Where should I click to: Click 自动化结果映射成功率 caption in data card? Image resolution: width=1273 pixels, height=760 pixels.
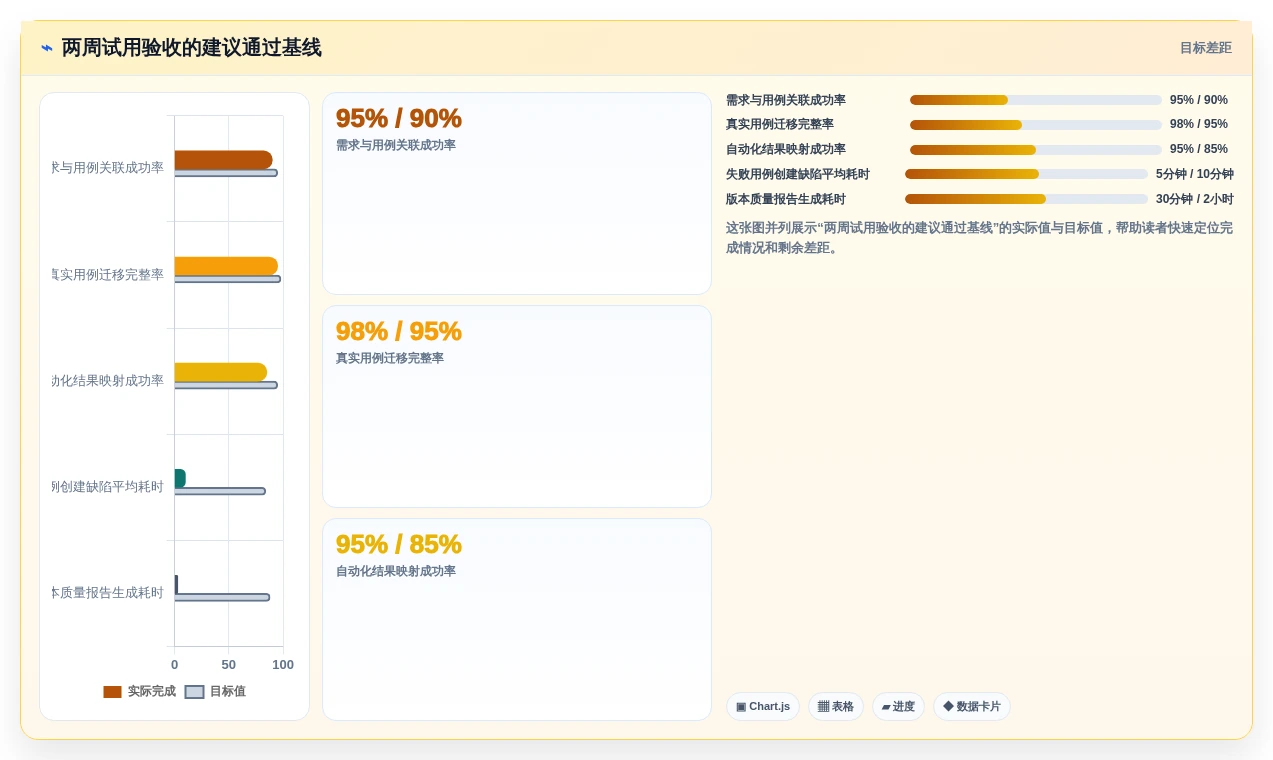click(x=396, y=571)
